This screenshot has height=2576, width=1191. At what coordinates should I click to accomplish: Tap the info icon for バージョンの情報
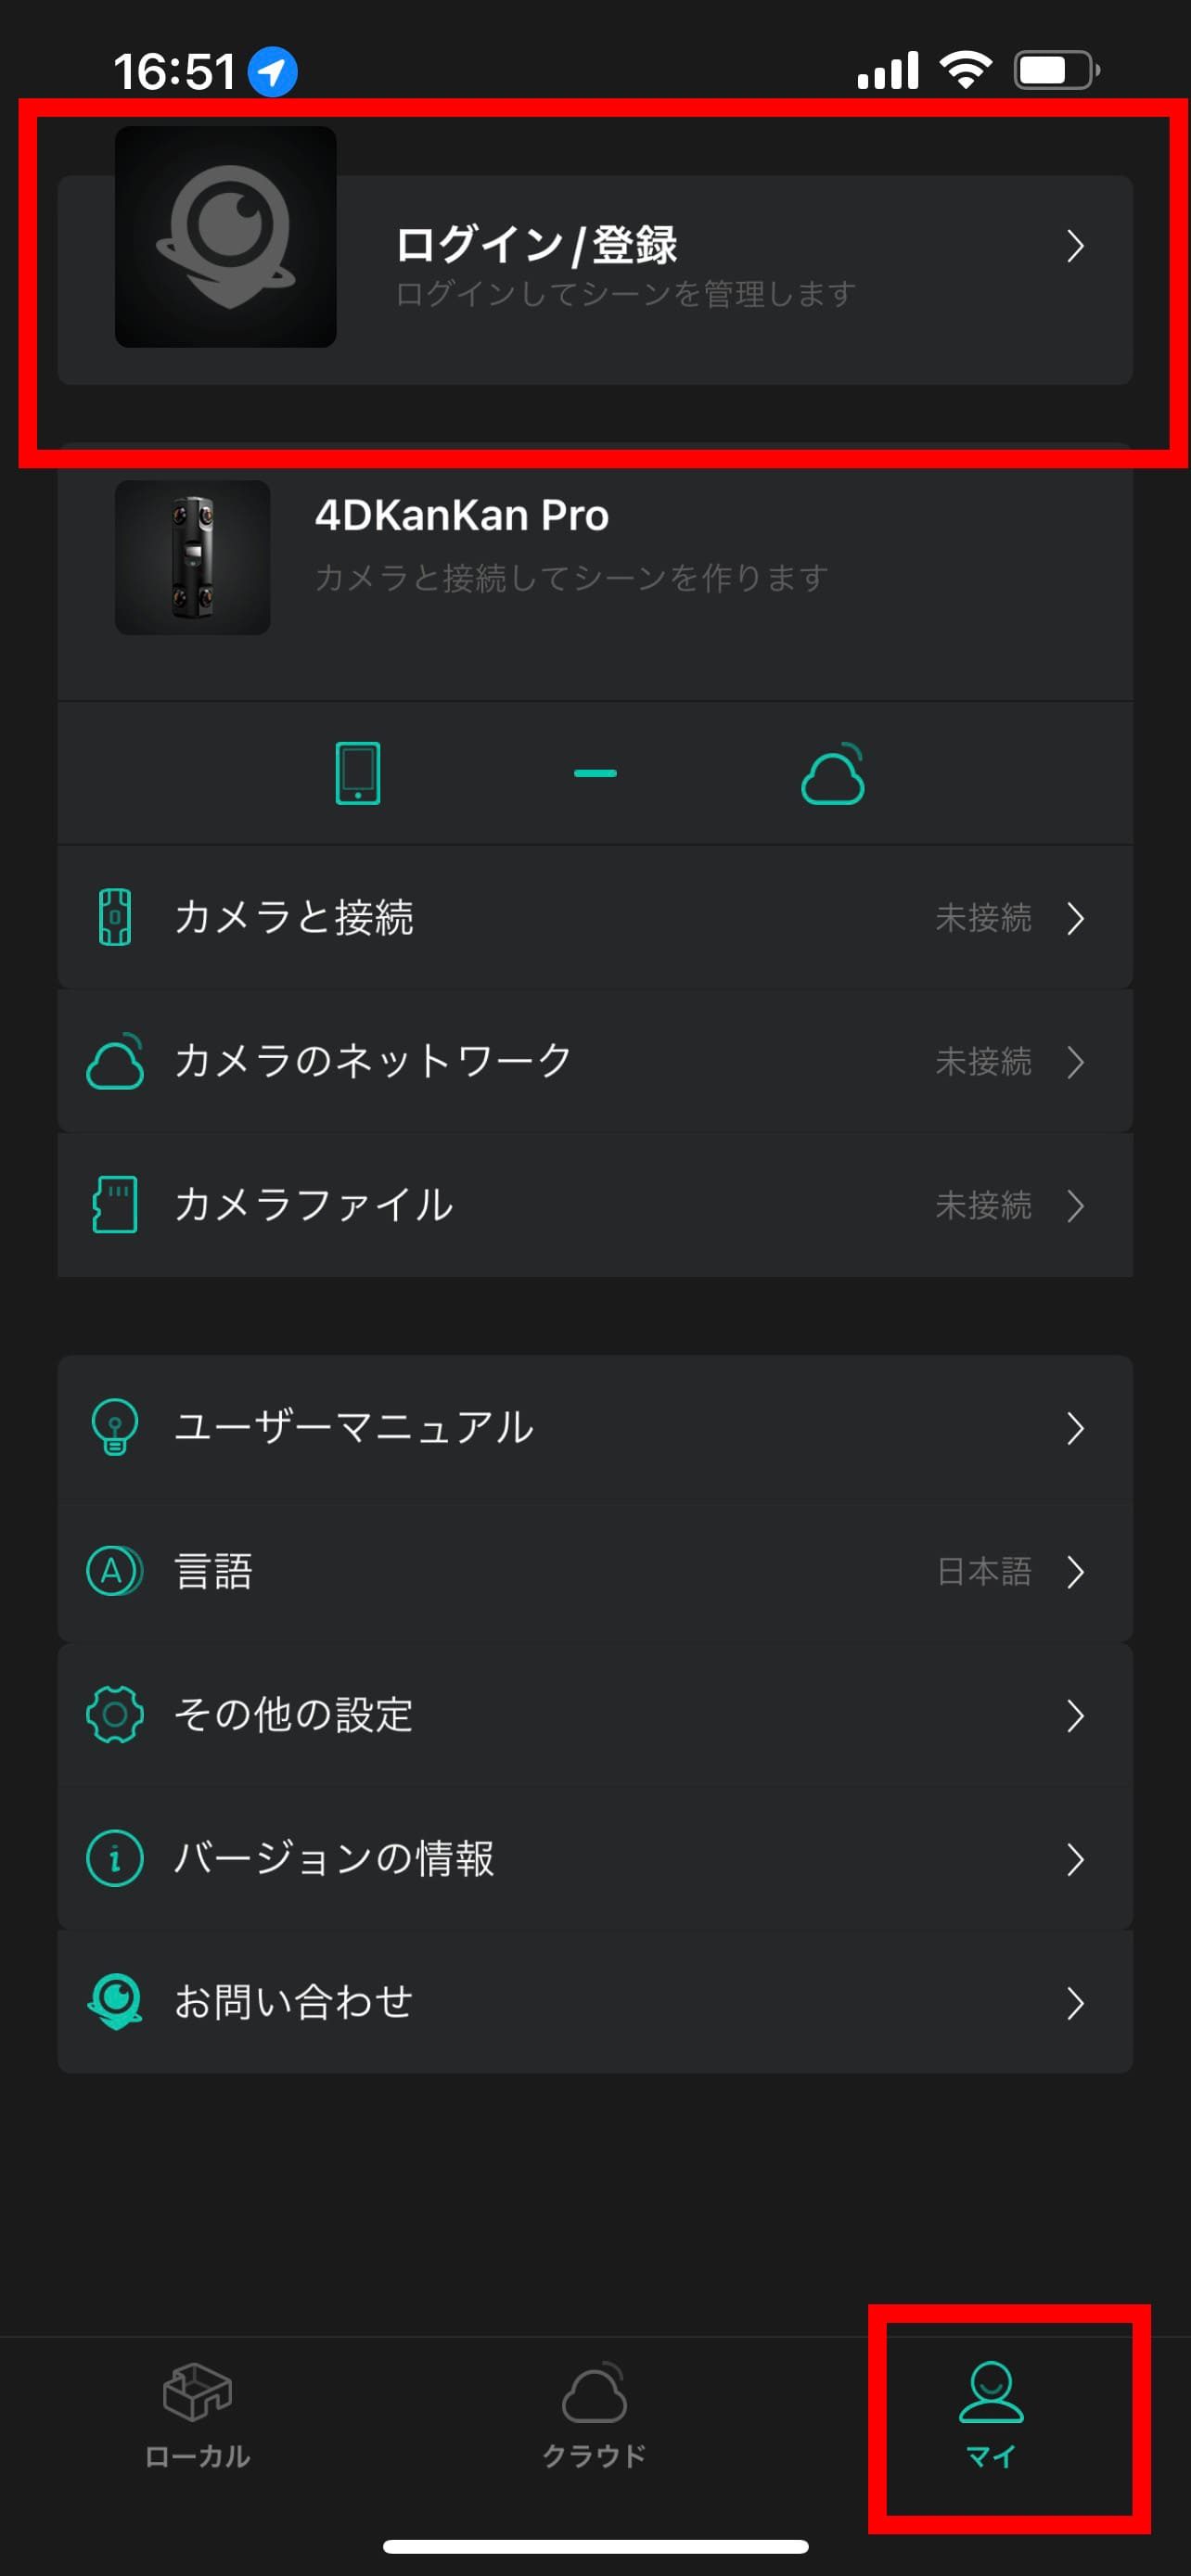coord(115,1858)
